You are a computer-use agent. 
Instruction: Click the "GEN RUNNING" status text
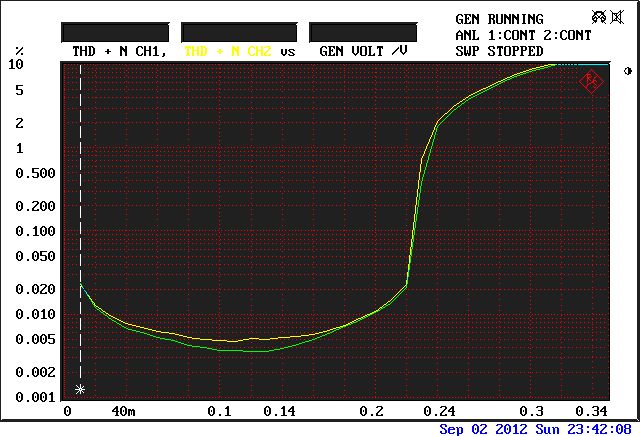coord(499,19)
